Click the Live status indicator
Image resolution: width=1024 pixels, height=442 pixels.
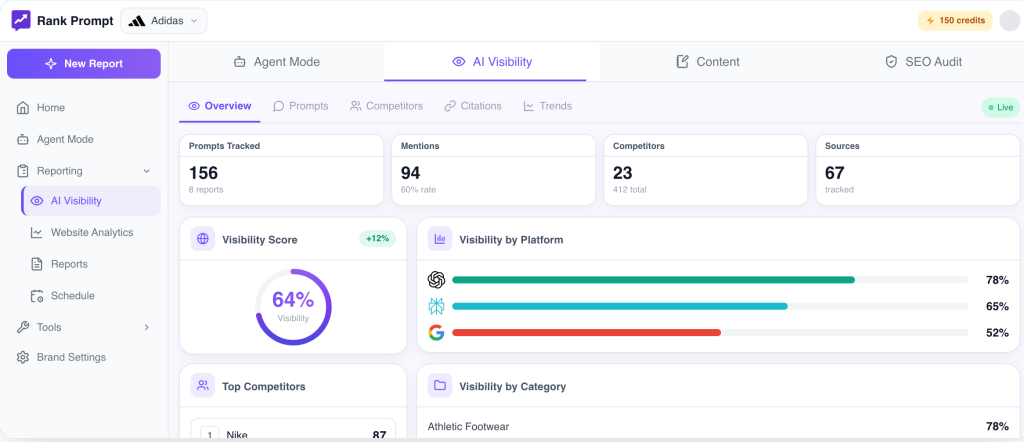pyautogui.click(x=1000, y=107)
